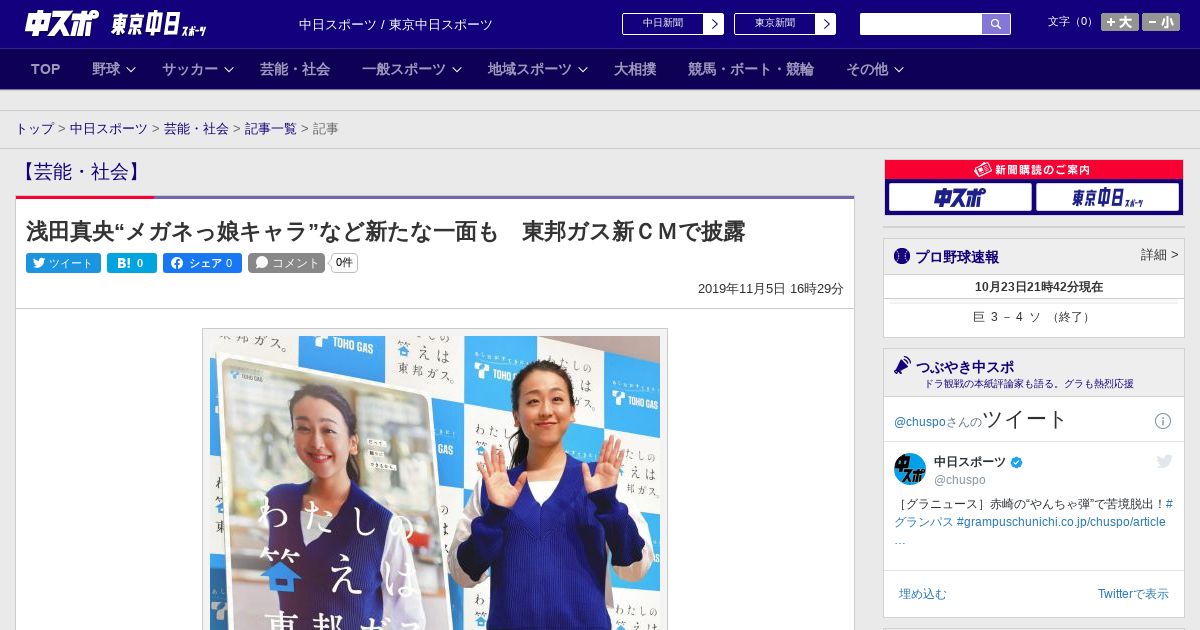Share article with Twitter ツイート button

tap(63, 263)
